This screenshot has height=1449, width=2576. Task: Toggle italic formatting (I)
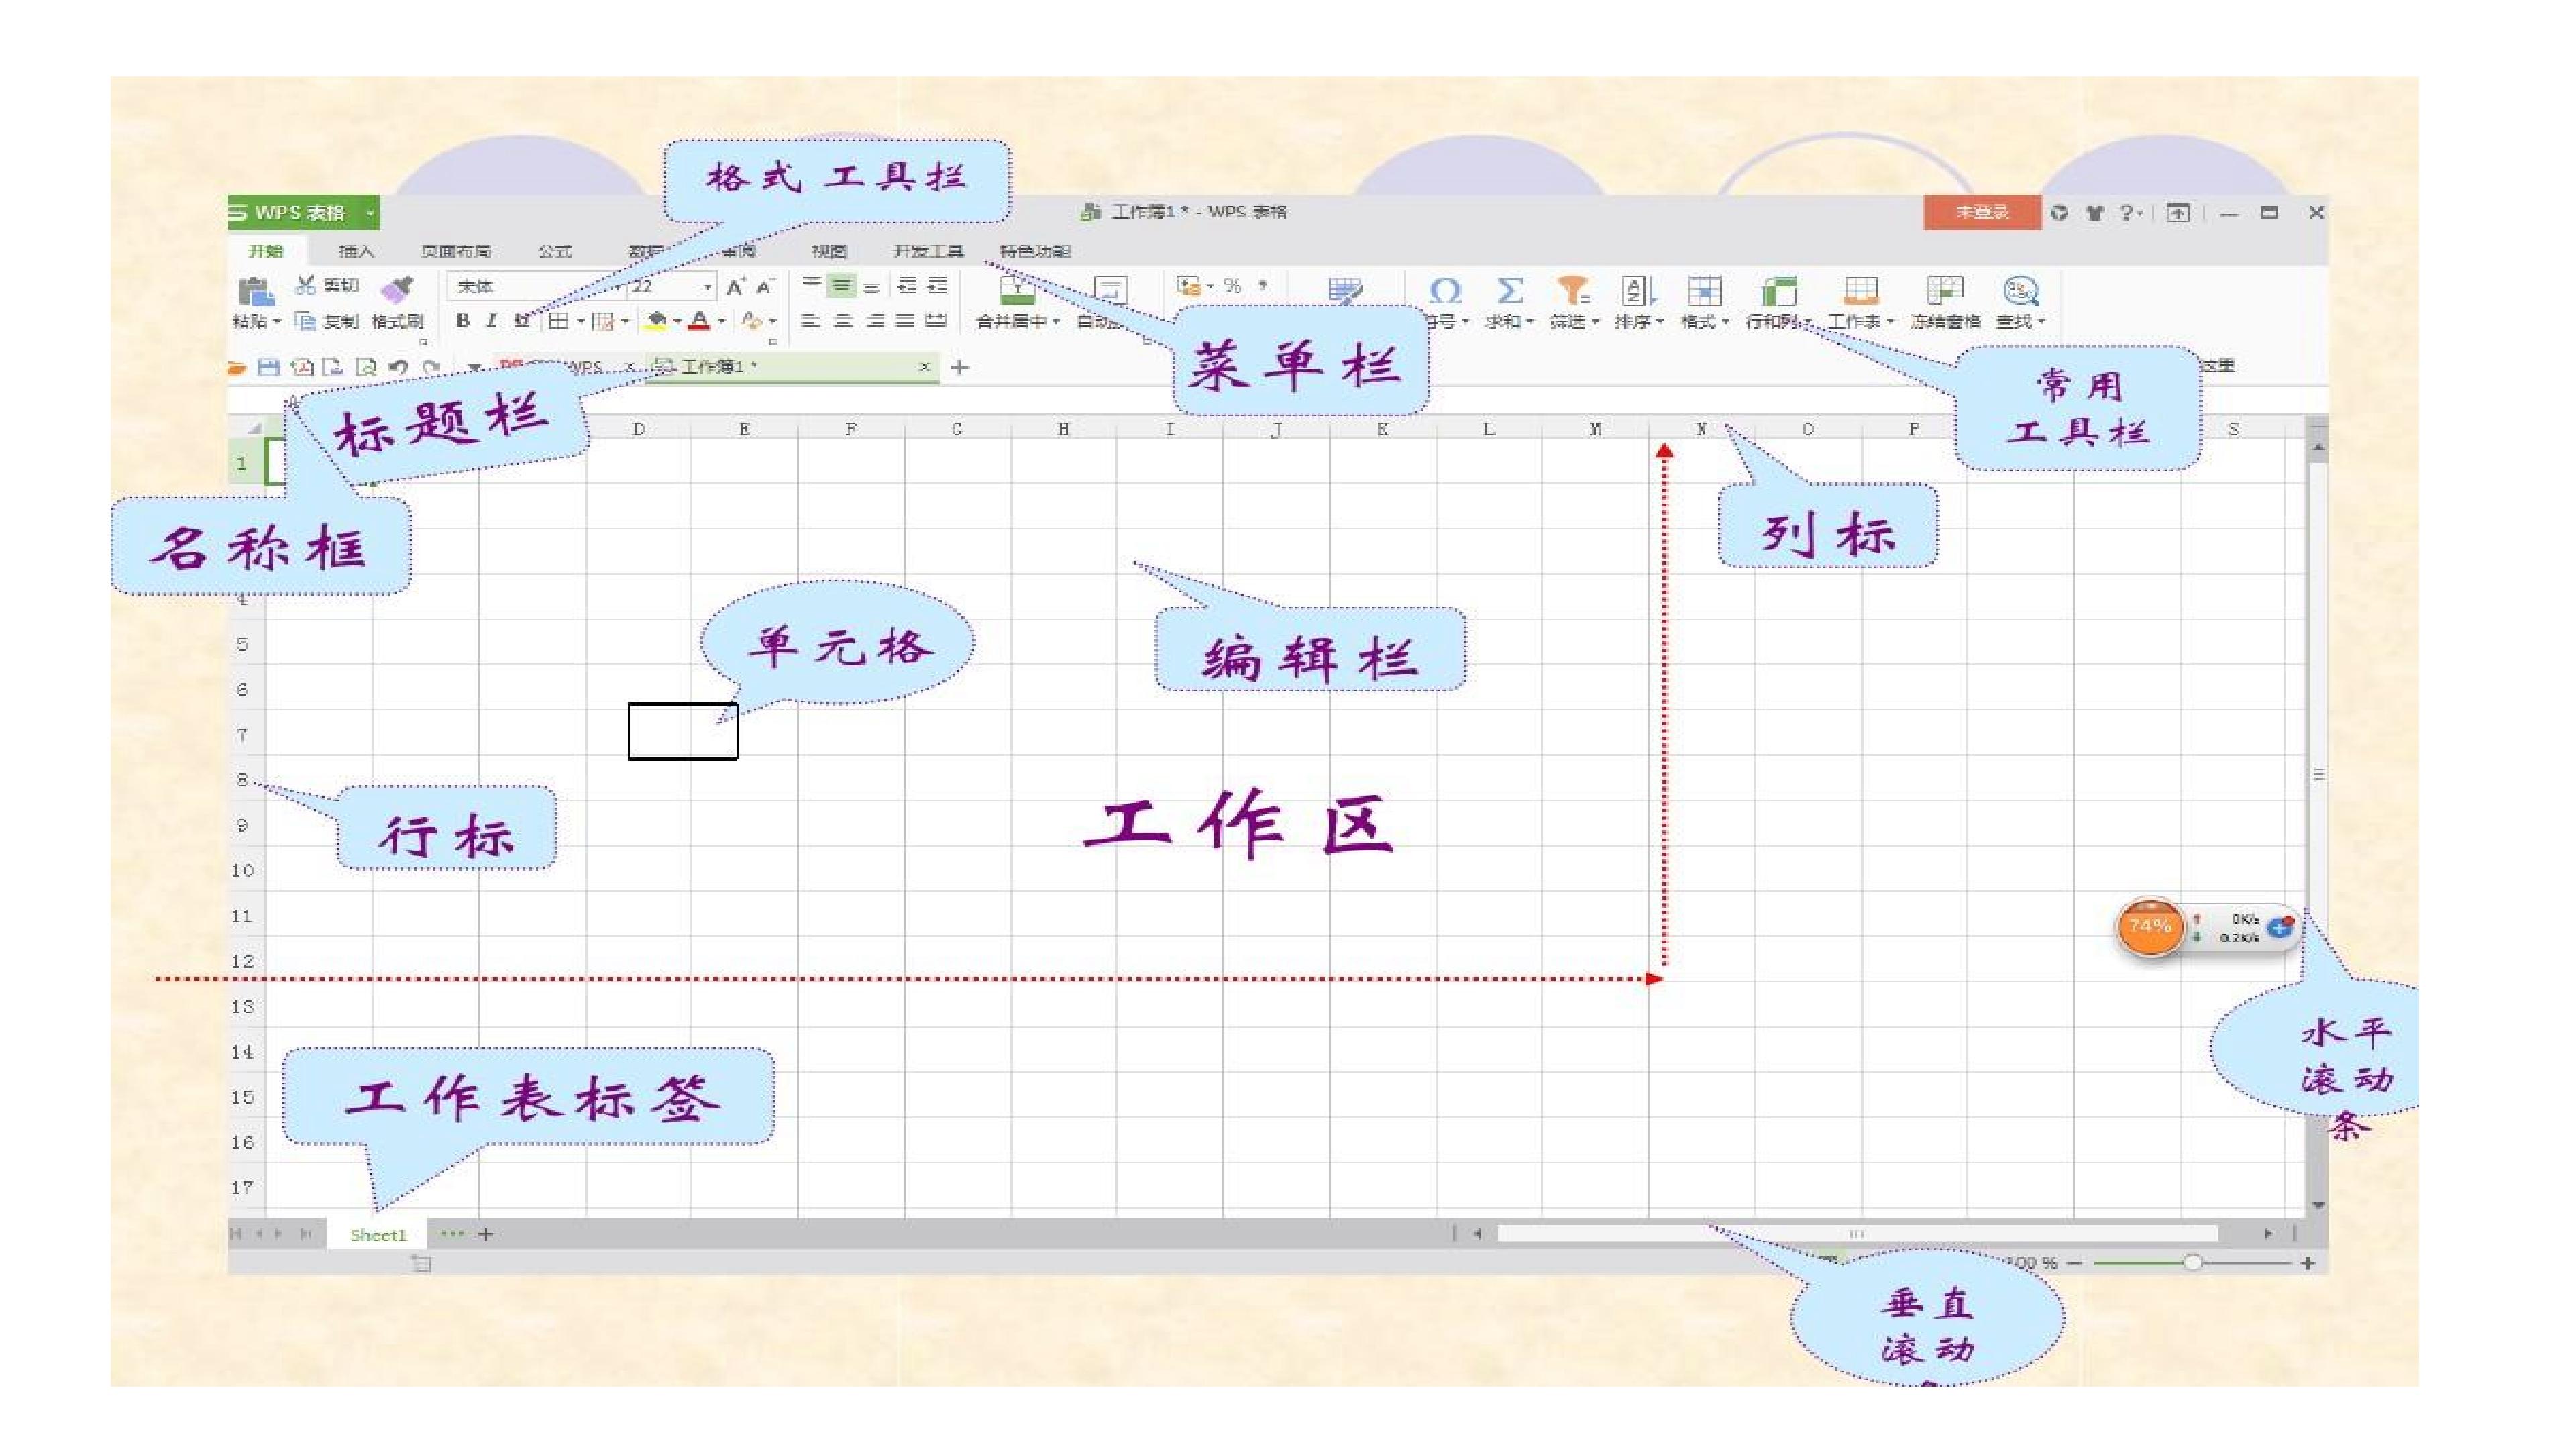pos(491,321)
